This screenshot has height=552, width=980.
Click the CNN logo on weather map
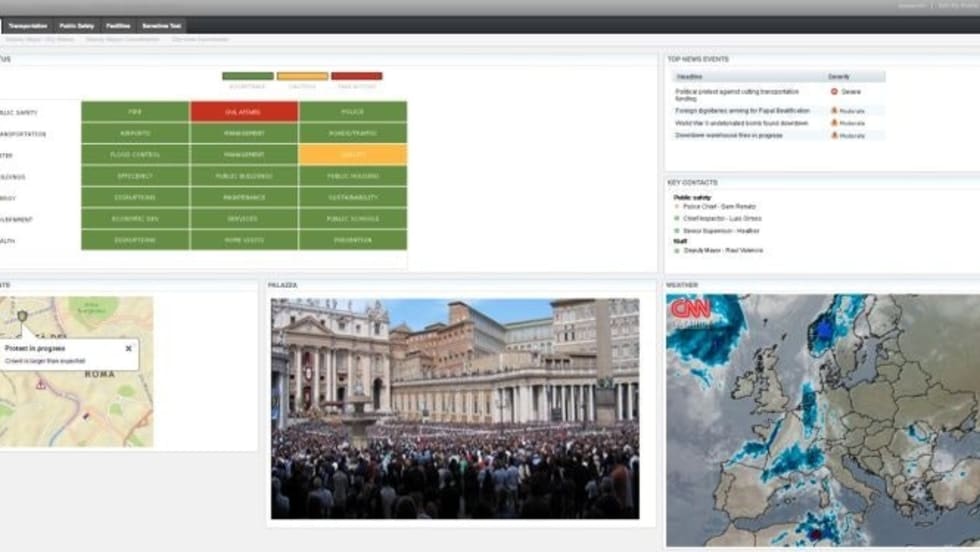690,310
